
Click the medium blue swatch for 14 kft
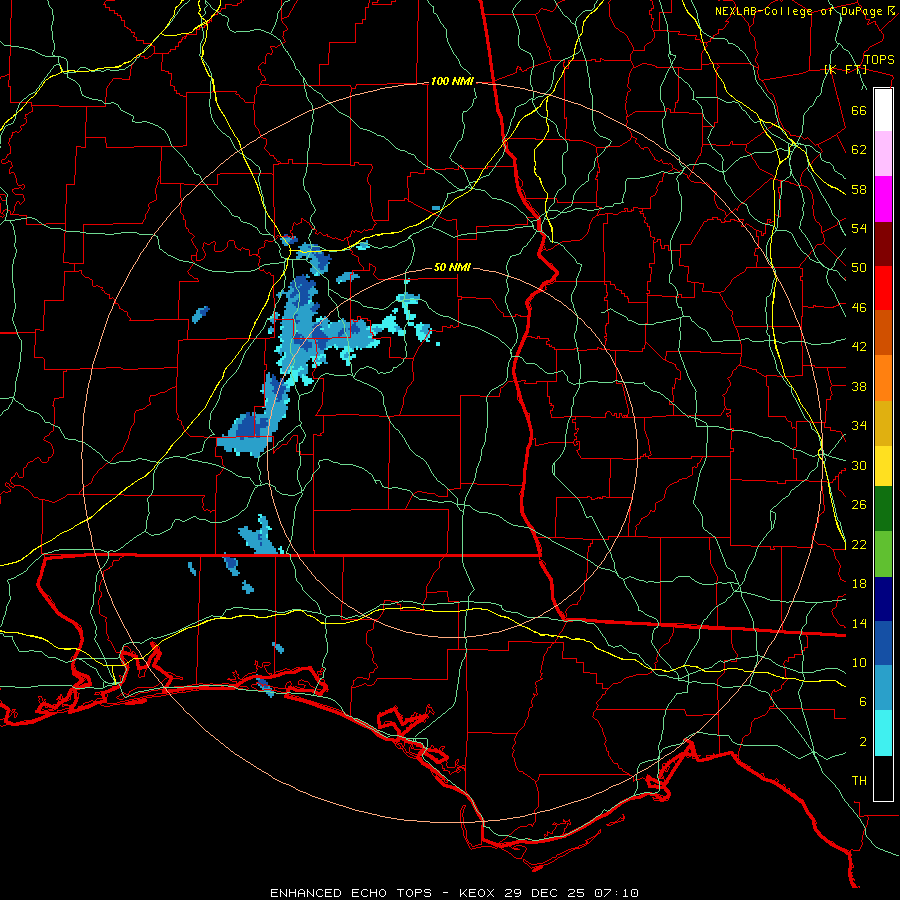[883, 643]
